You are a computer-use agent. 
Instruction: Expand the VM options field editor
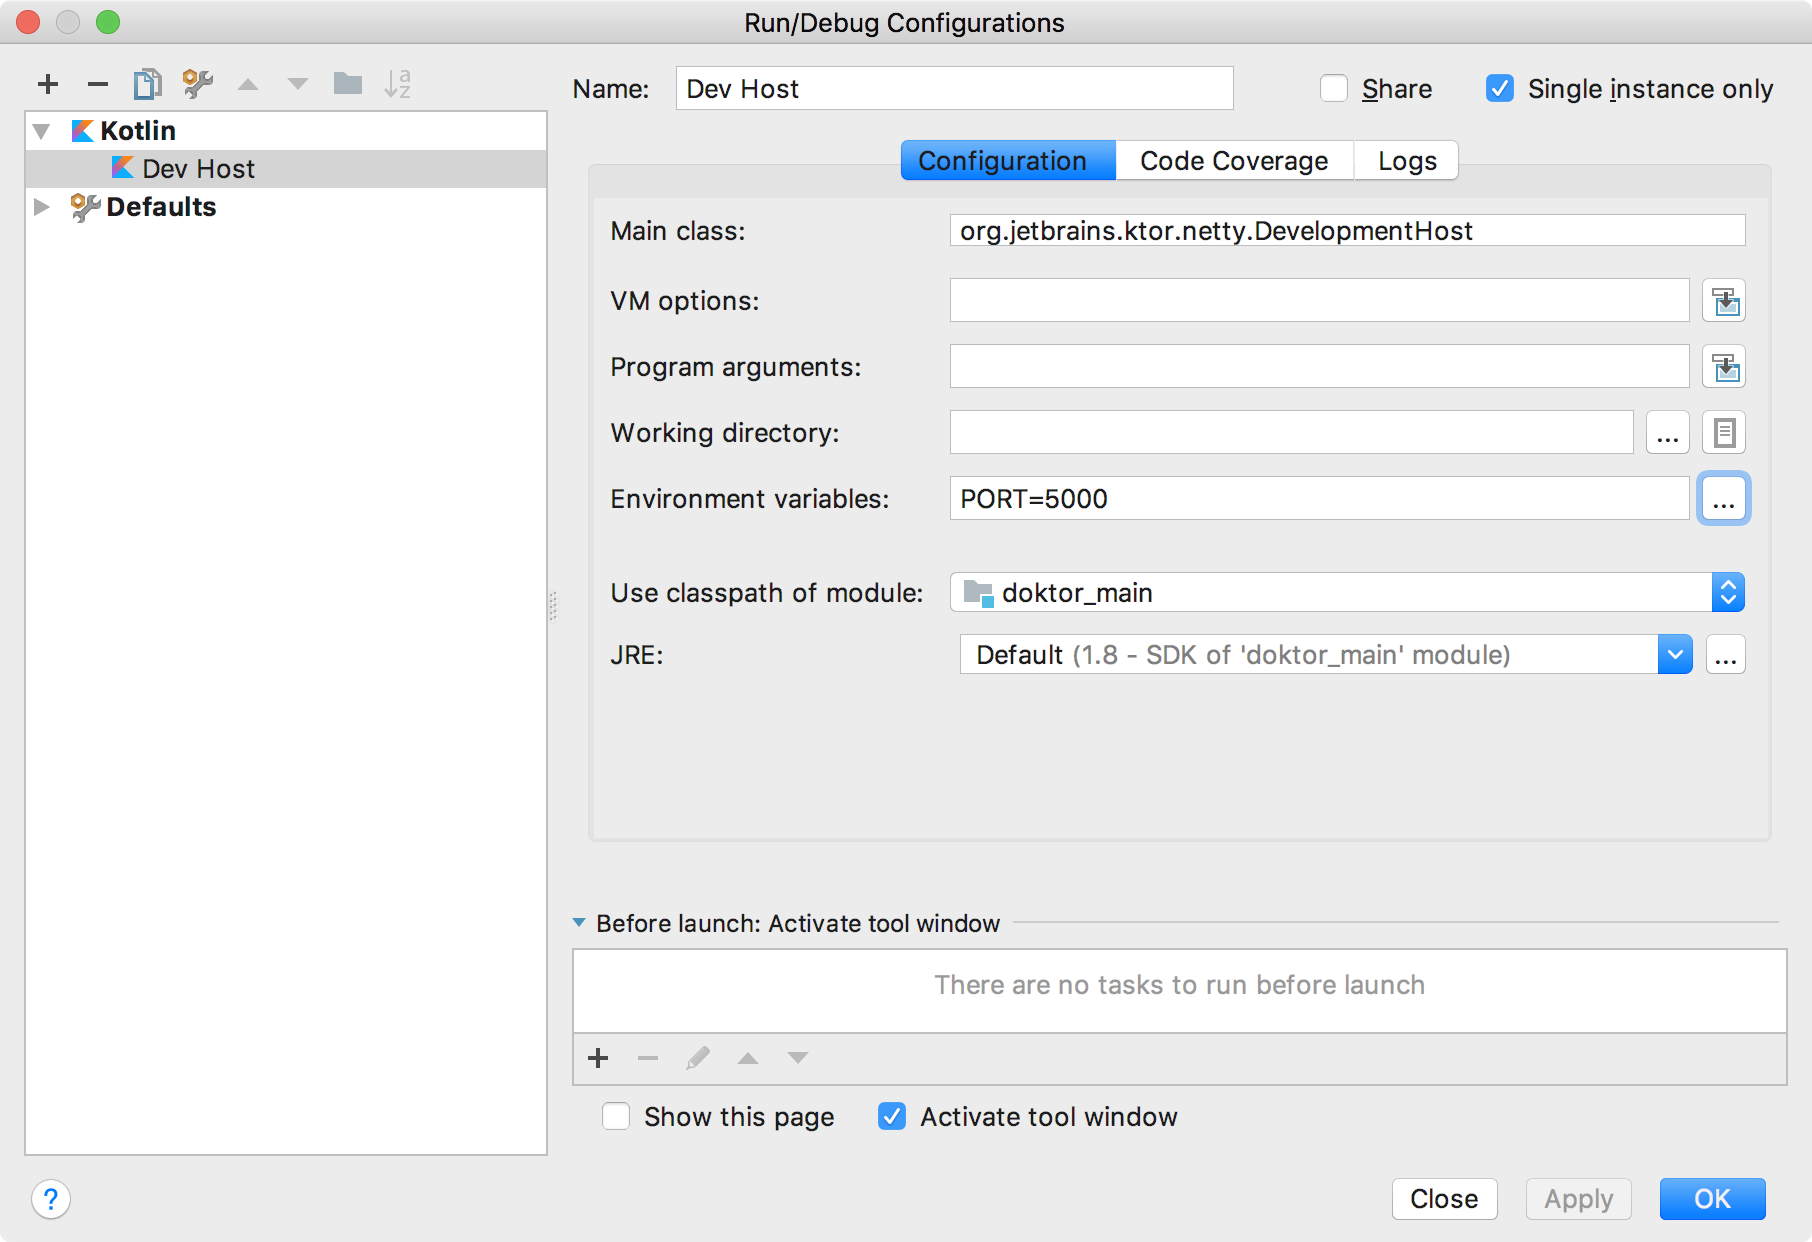(x=1725, y=301)
